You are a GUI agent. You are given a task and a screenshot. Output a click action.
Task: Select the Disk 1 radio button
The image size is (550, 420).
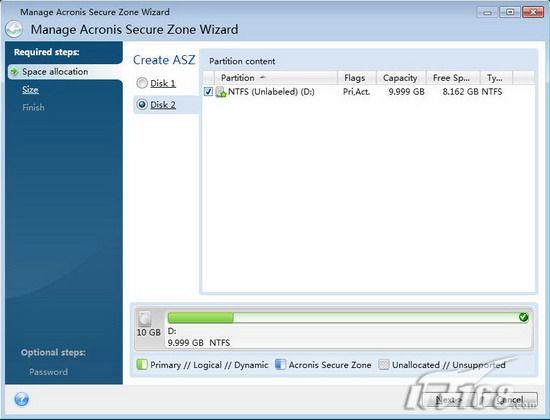click(142, 83)
